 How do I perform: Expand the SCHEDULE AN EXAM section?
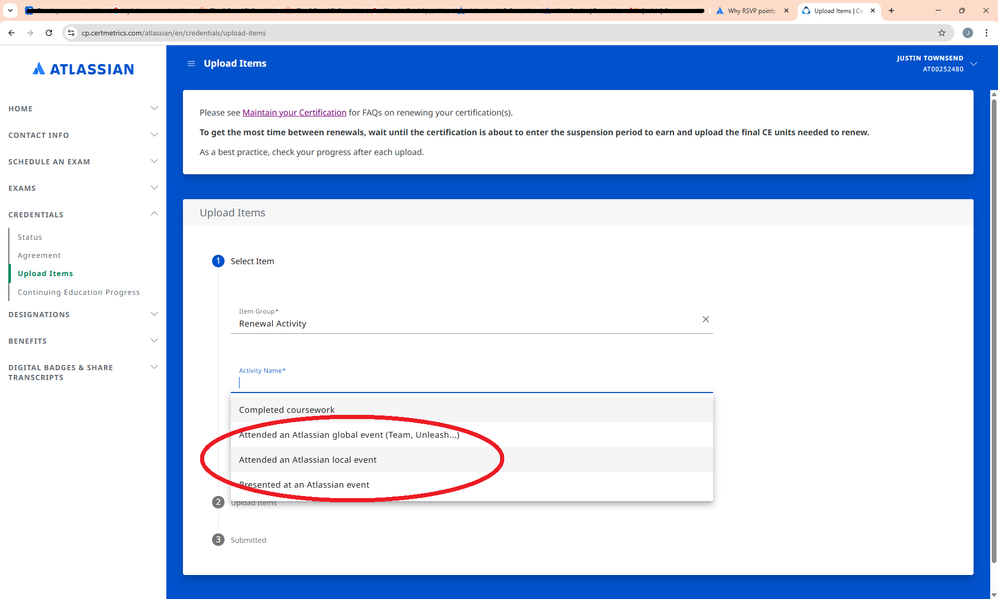click(83, 162)
